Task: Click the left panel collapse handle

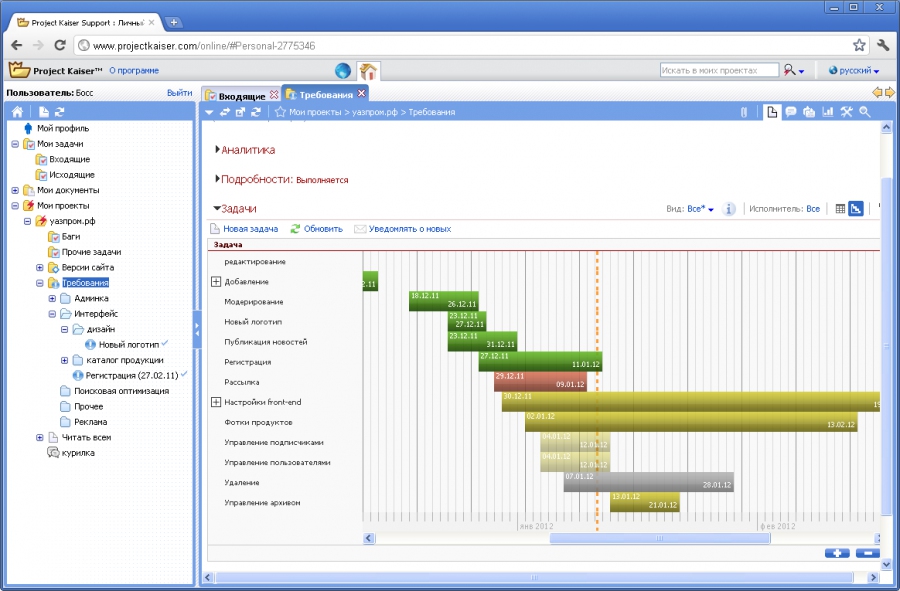Action: pyautogui.click(x=197, y=329)
